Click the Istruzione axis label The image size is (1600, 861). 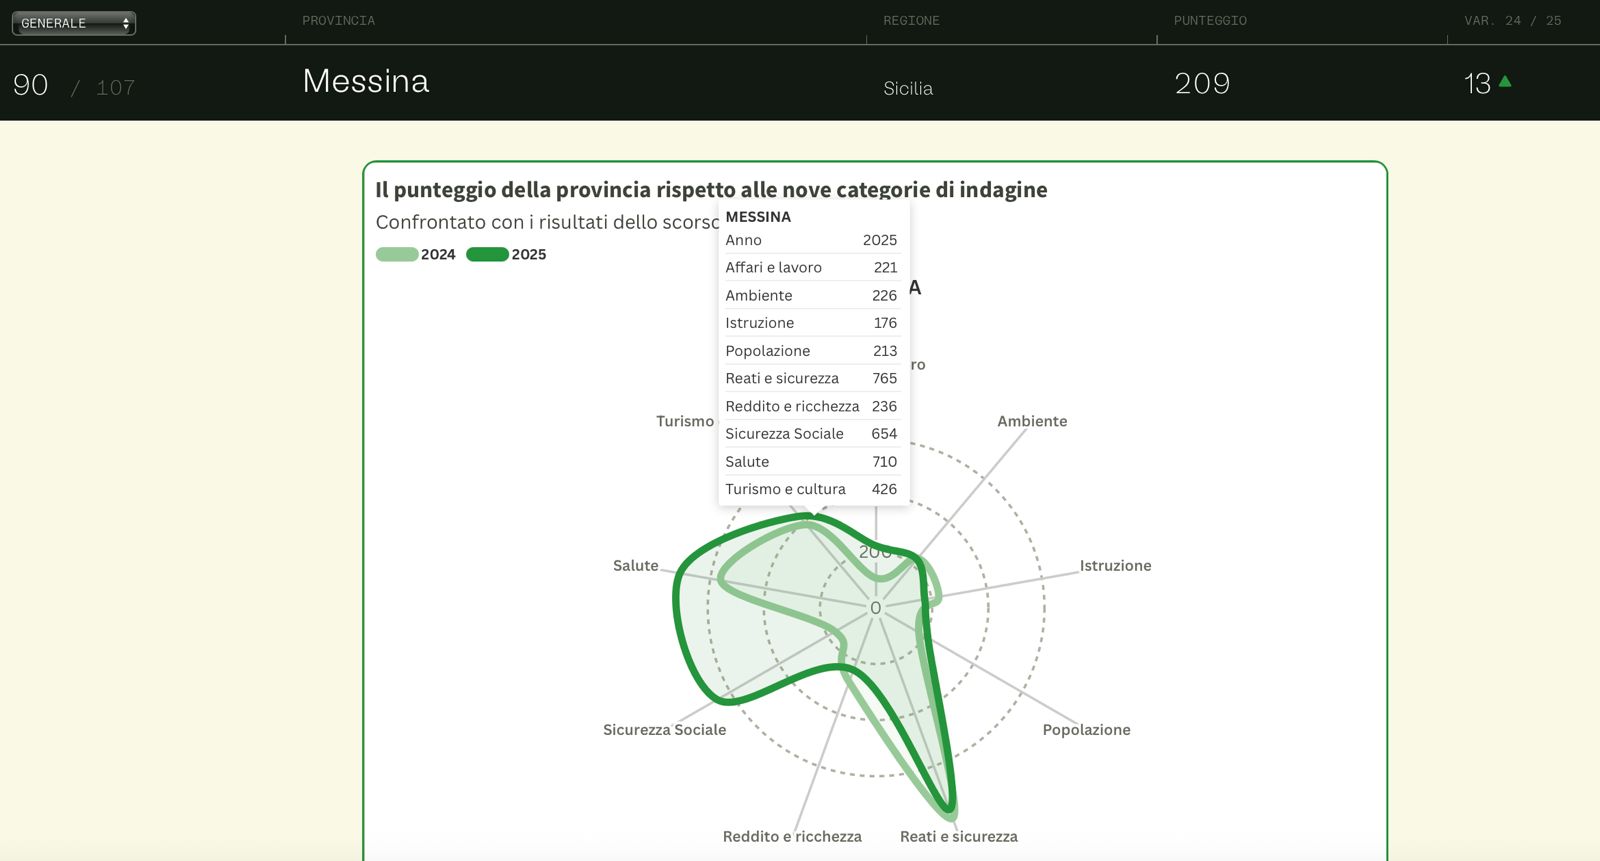click(x=1115, y=566)
